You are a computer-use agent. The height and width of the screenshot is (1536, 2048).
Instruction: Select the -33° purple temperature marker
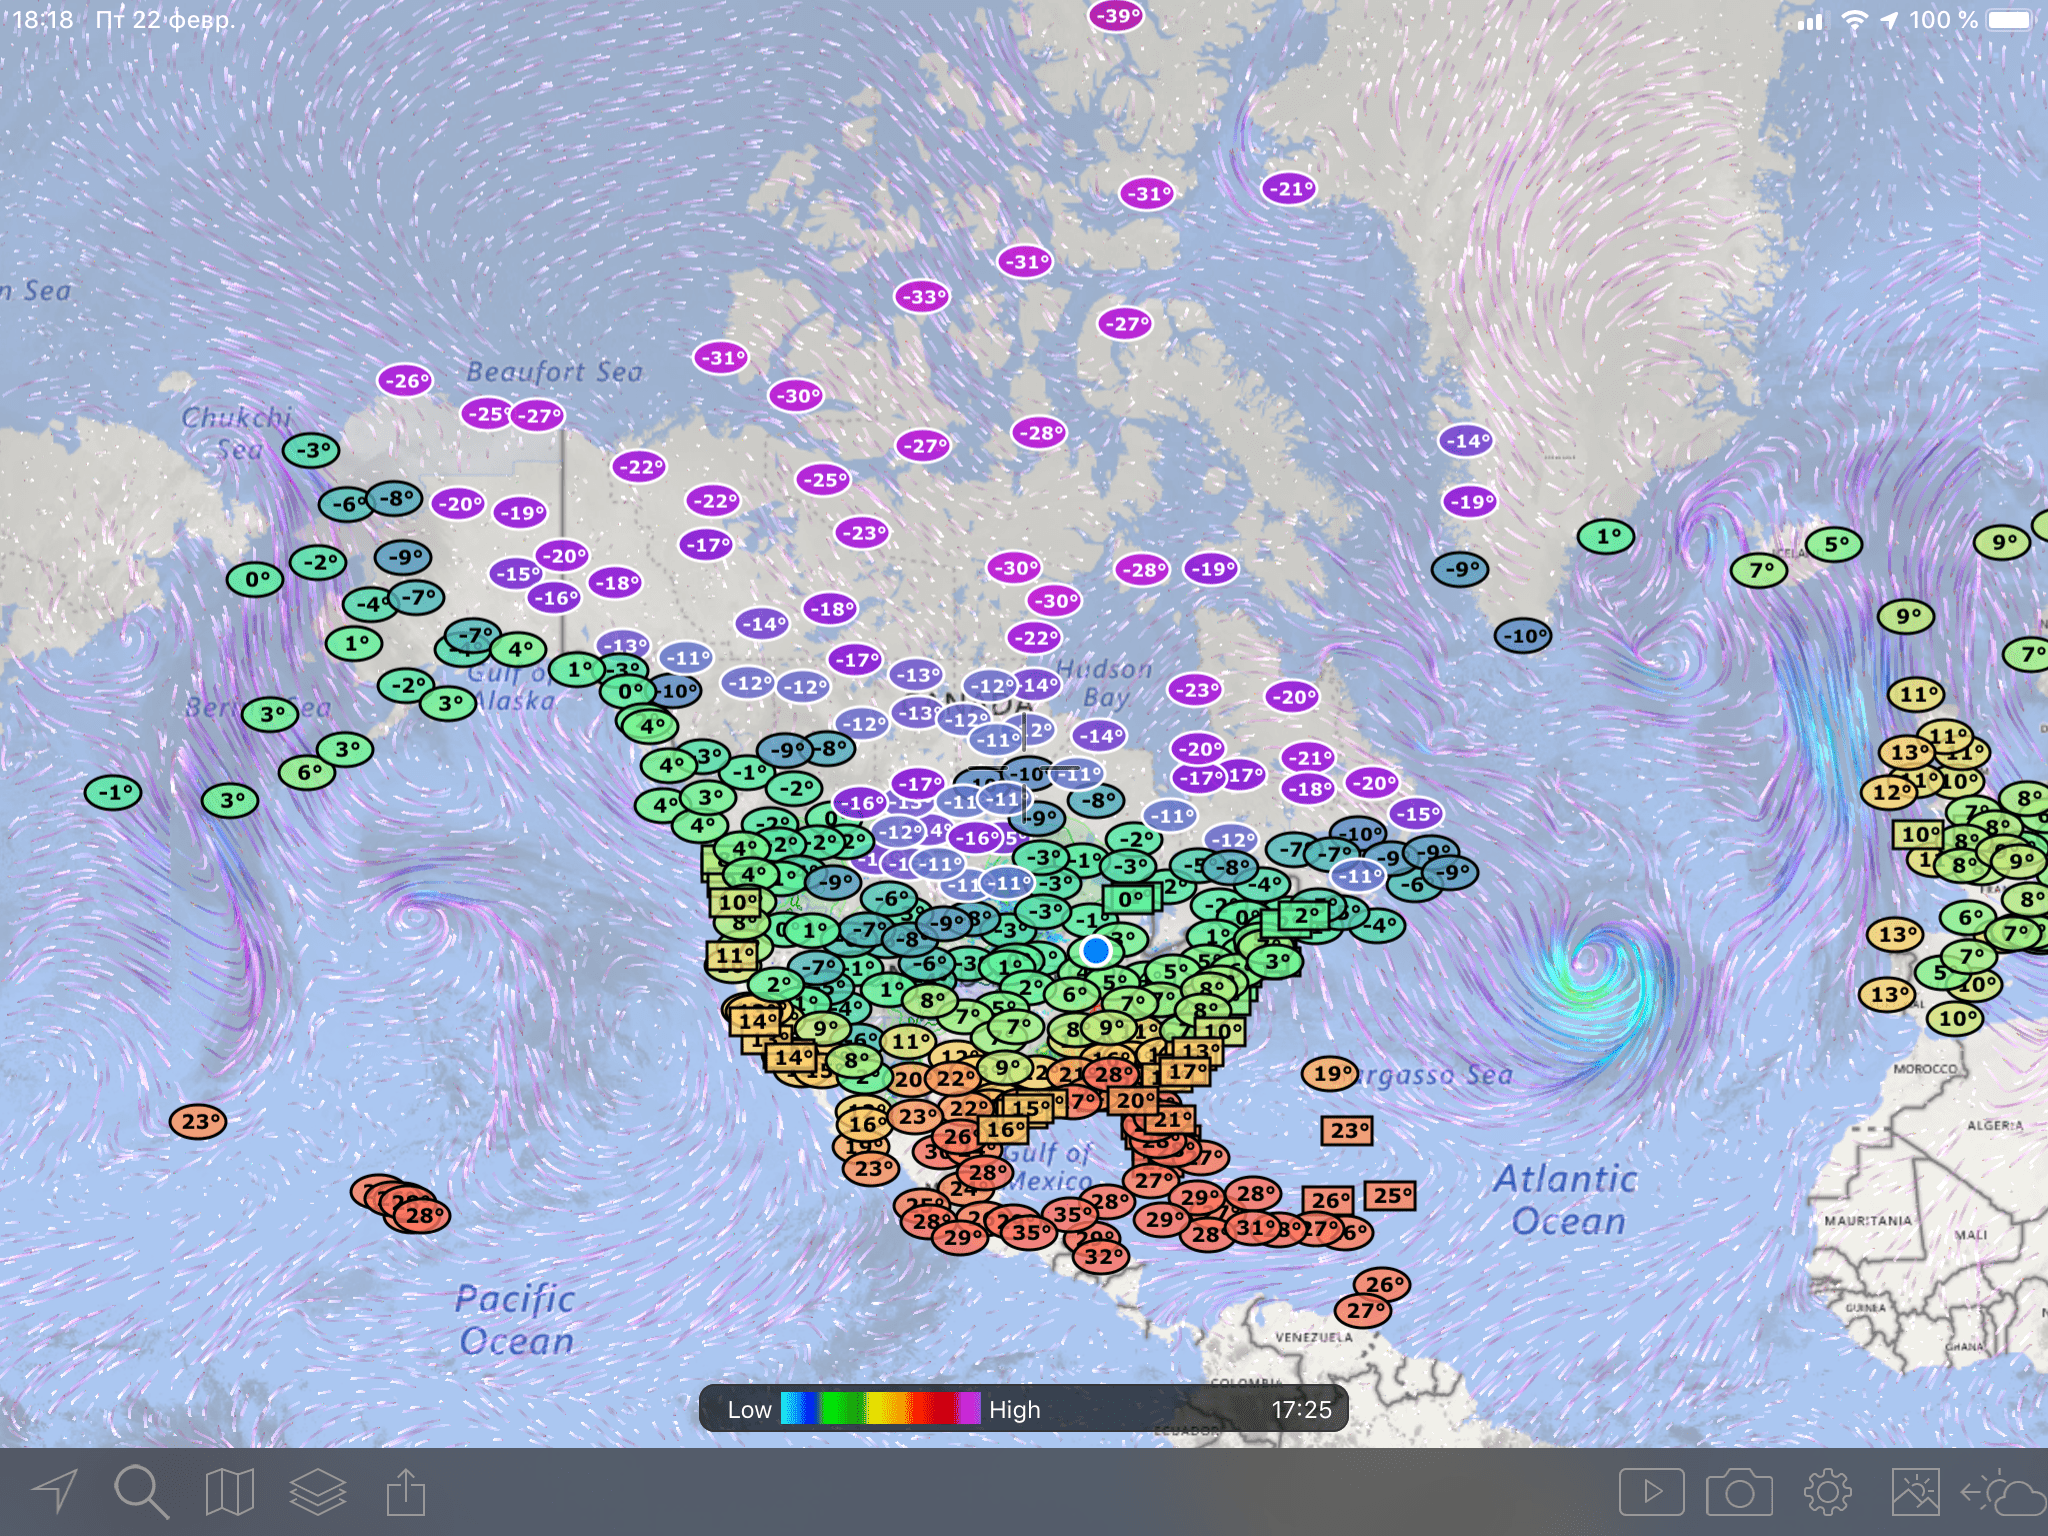coord(922,297)
